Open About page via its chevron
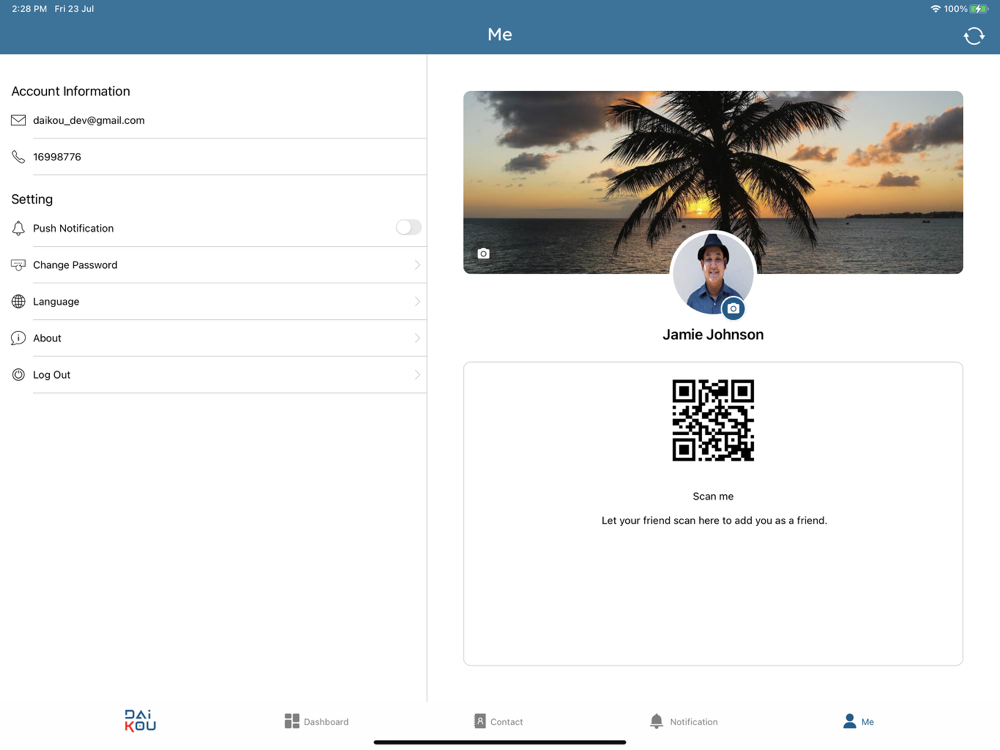This screenshot has height=750, width=1000. coord(417,338)
